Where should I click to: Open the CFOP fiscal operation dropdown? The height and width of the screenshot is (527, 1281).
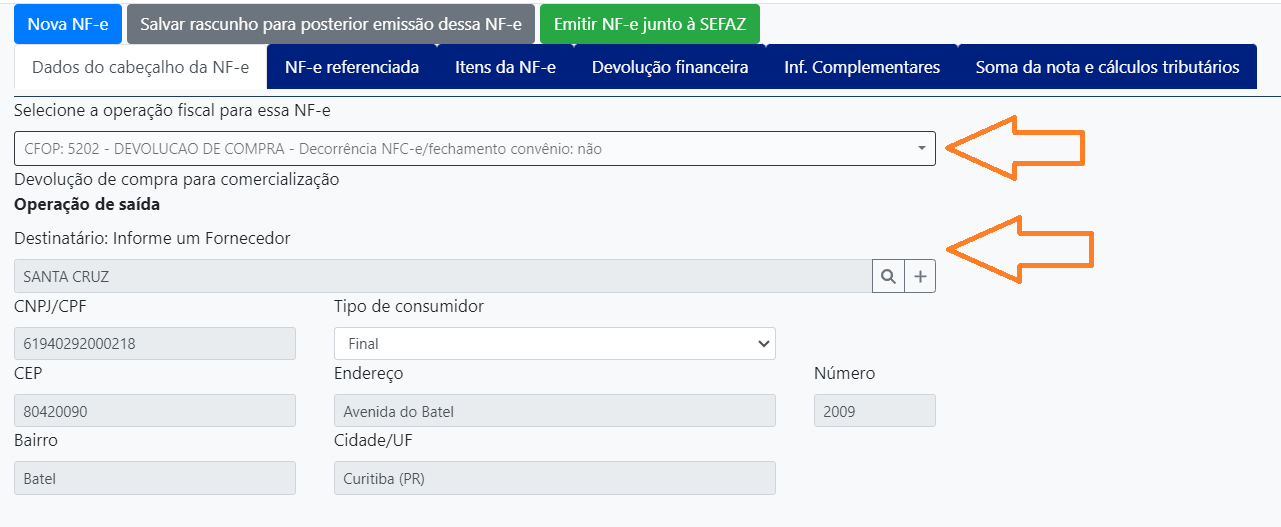[x=475, y=149]
